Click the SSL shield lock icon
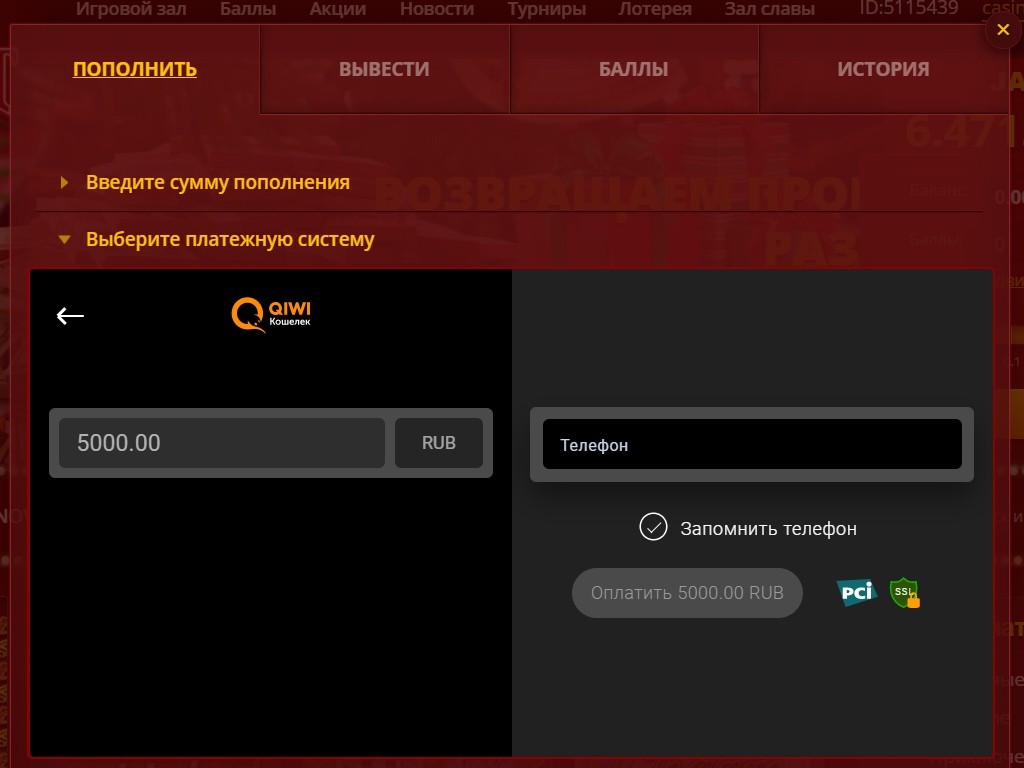 [904, 592]
